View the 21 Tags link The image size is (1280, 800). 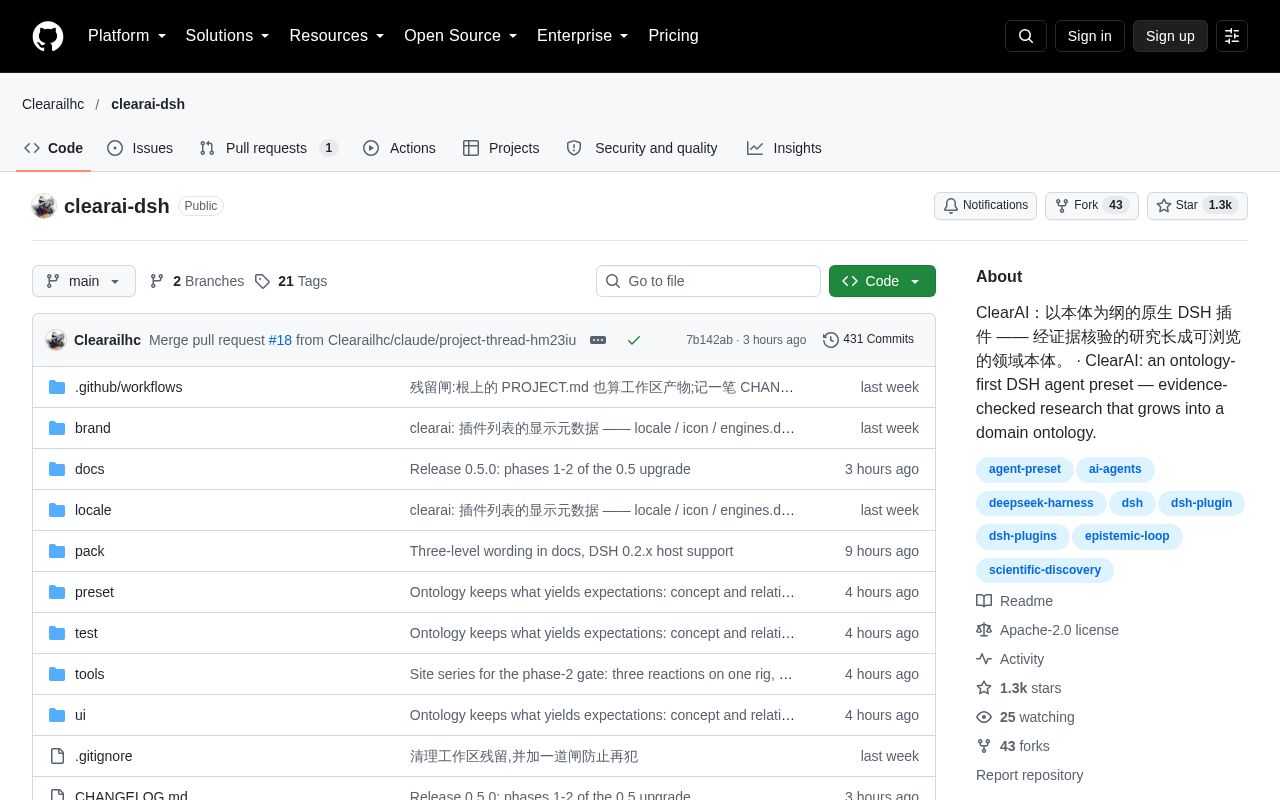(290, 281)
